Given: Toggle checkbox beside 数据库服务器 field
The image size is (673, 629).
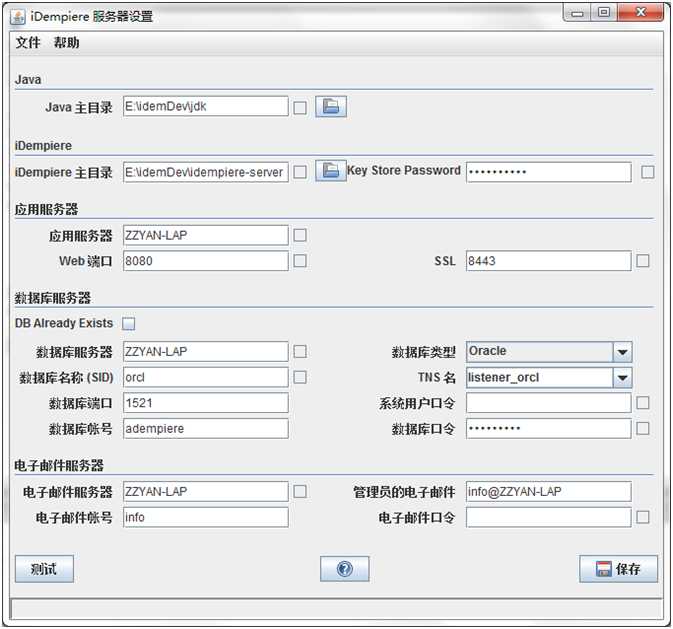Looking at the screenshot, I should 300,352.
